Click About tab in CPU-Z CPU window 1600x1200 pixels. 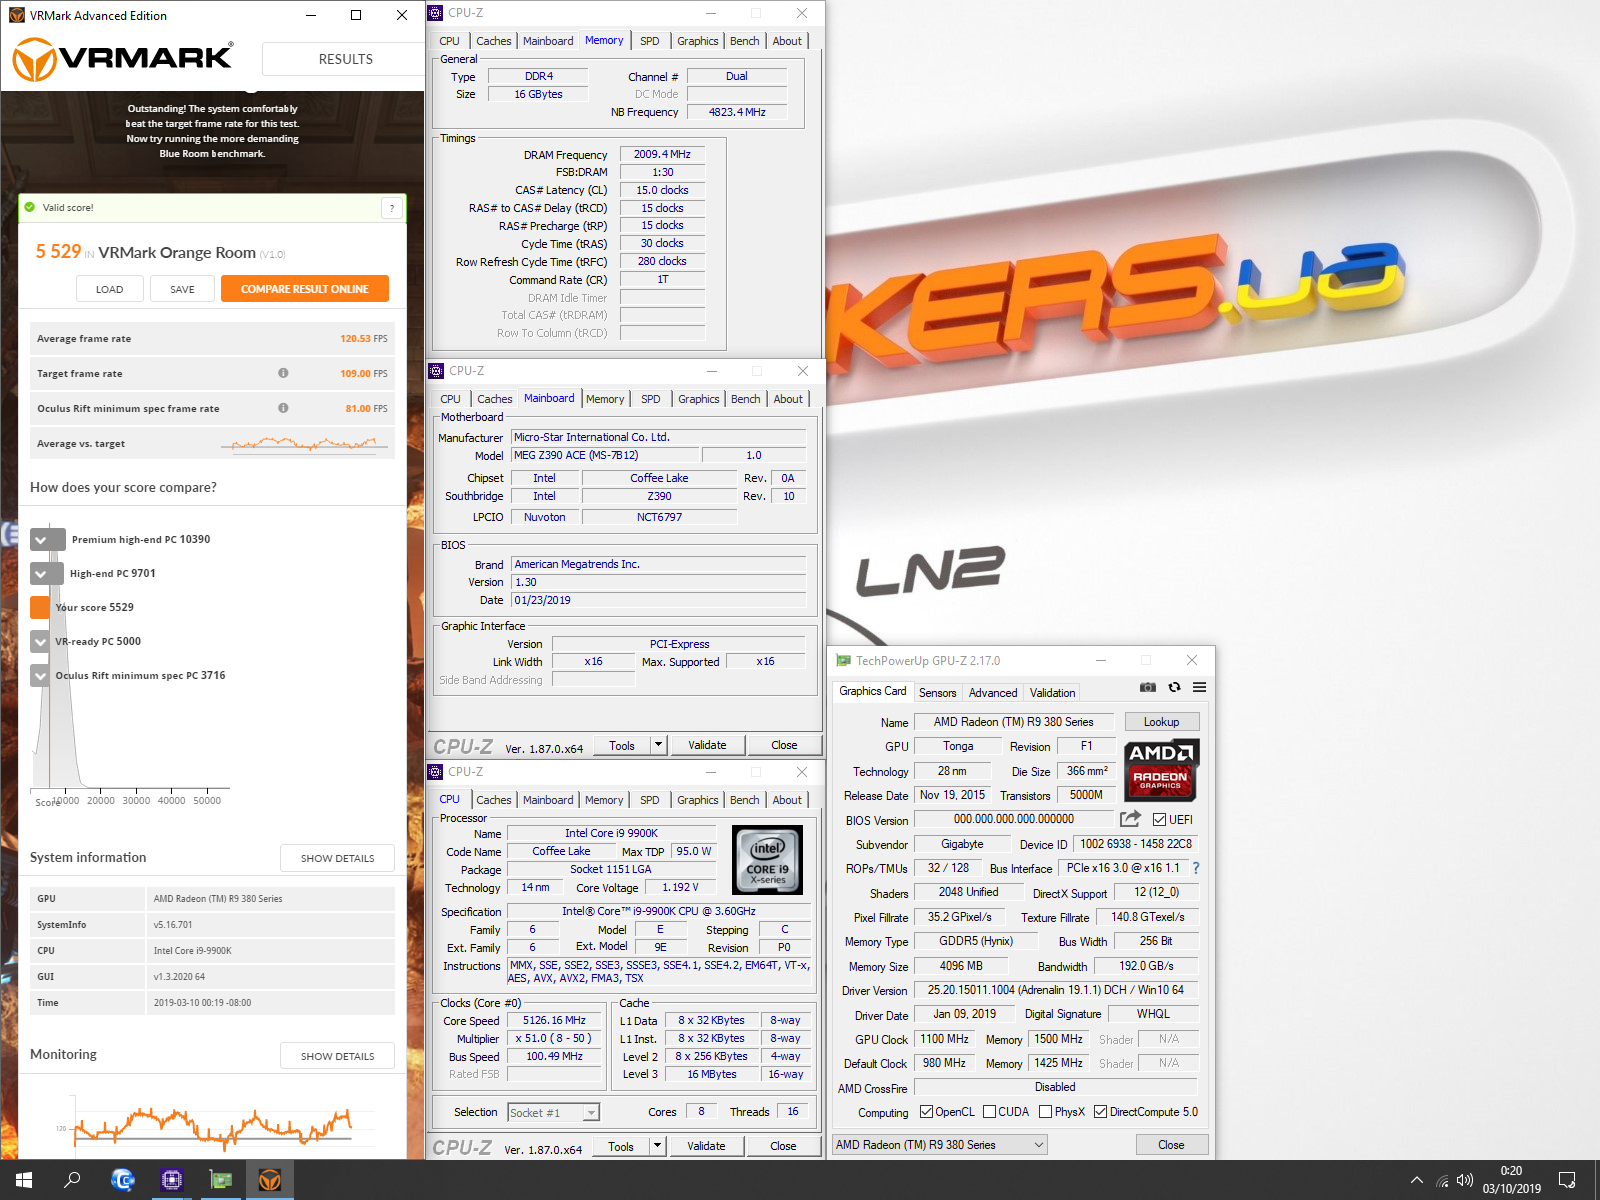tap(787, 800)
